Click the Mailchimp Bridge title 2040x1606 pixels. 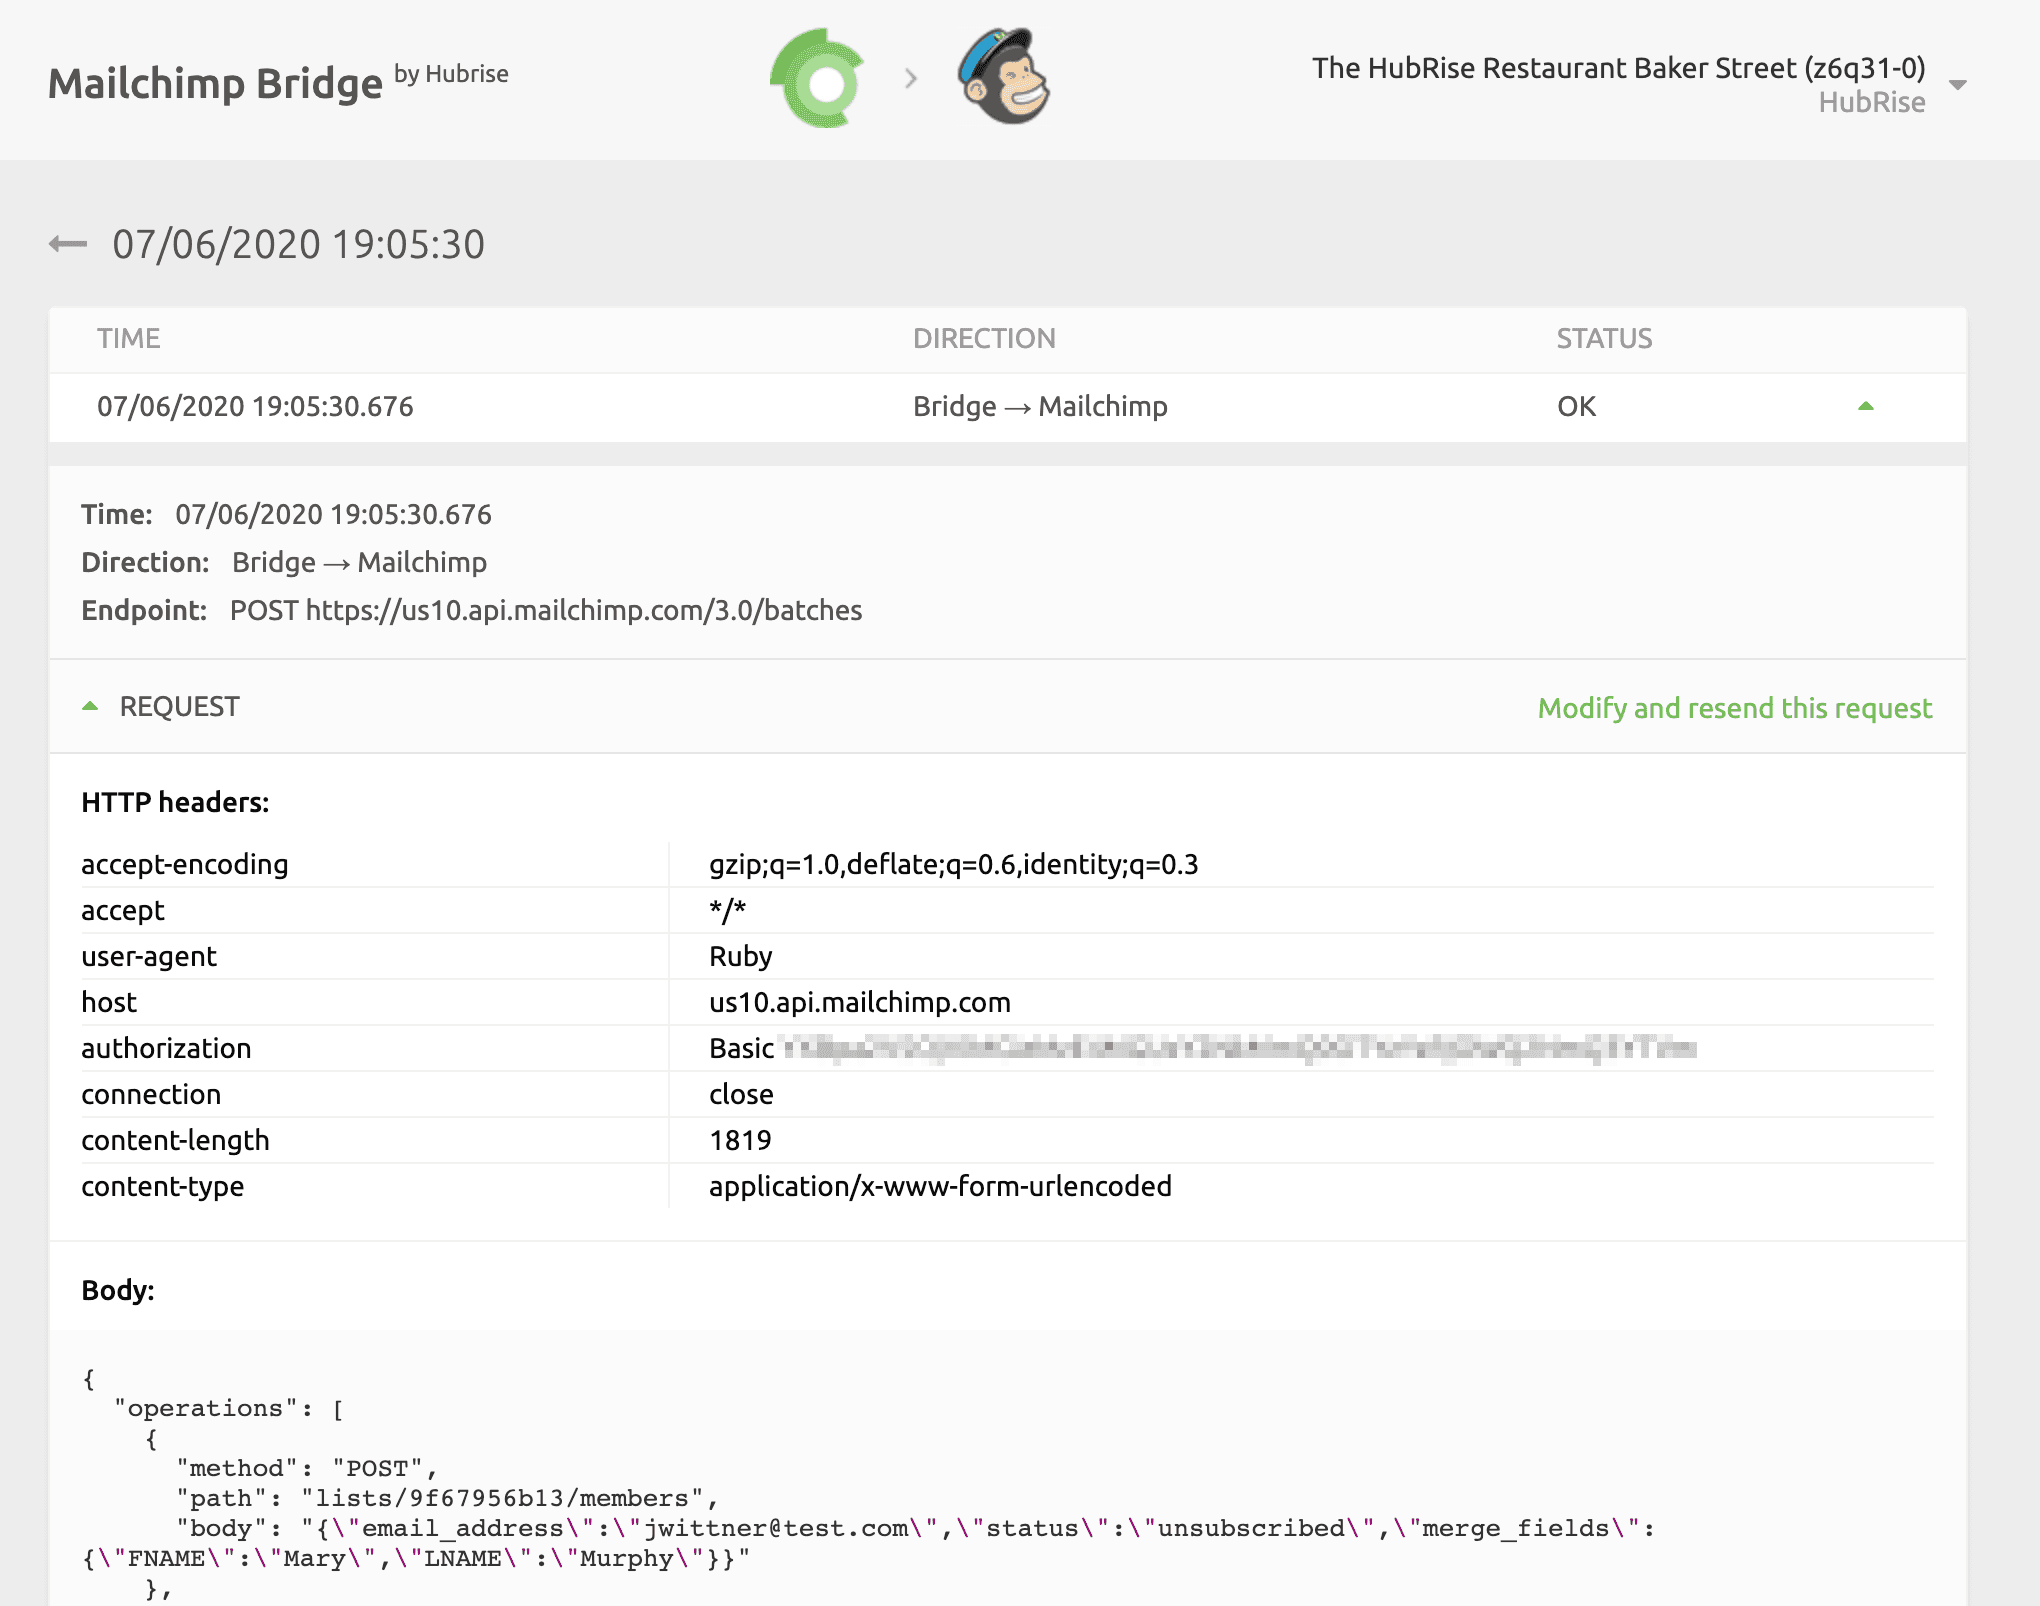point(215,83)
